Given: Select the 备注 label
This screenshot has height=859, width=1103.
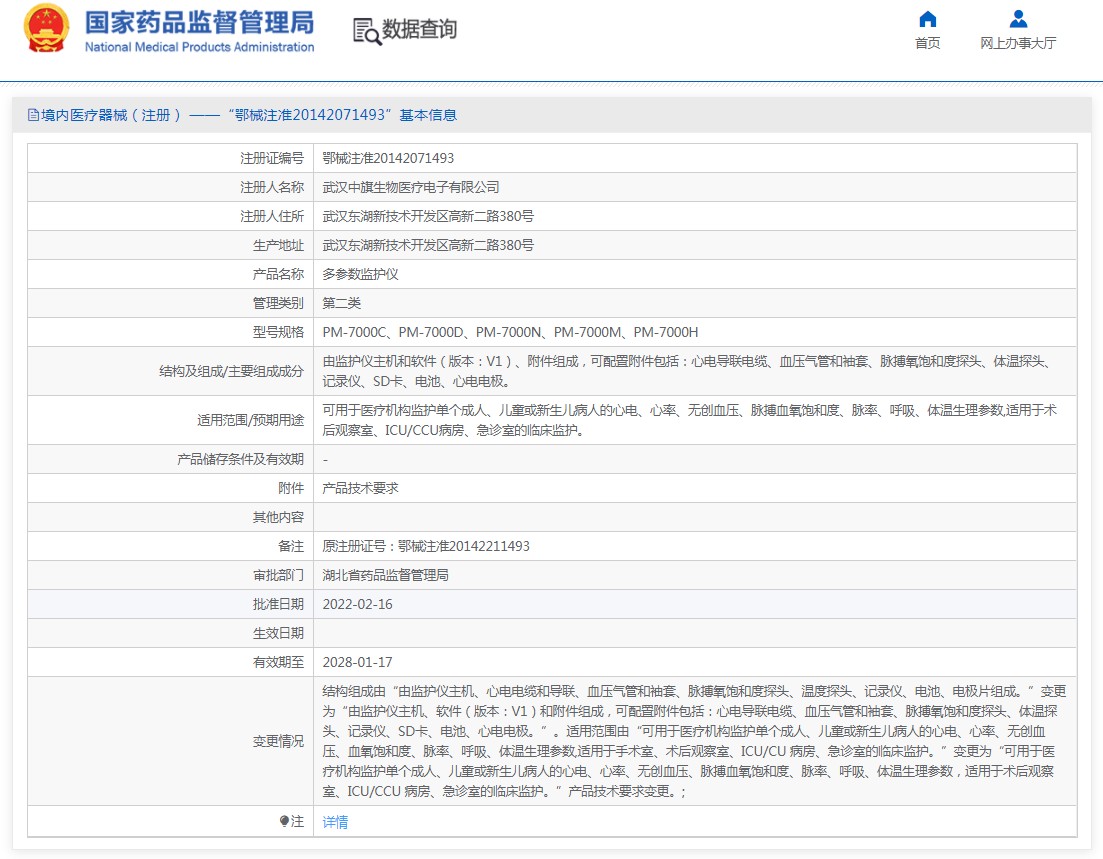Looking at the screenshot, I should point(291,547).
